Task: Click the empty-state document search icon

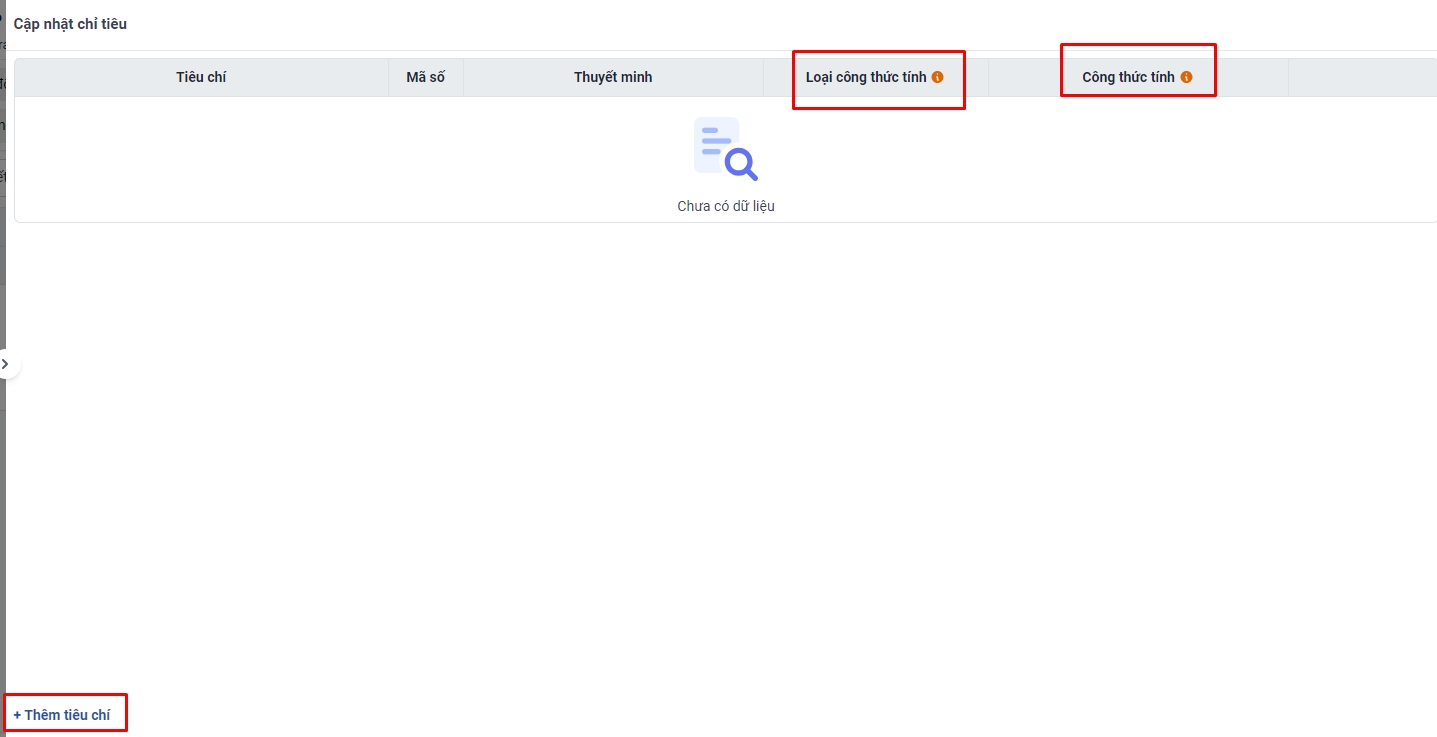Action: [725, 149]
